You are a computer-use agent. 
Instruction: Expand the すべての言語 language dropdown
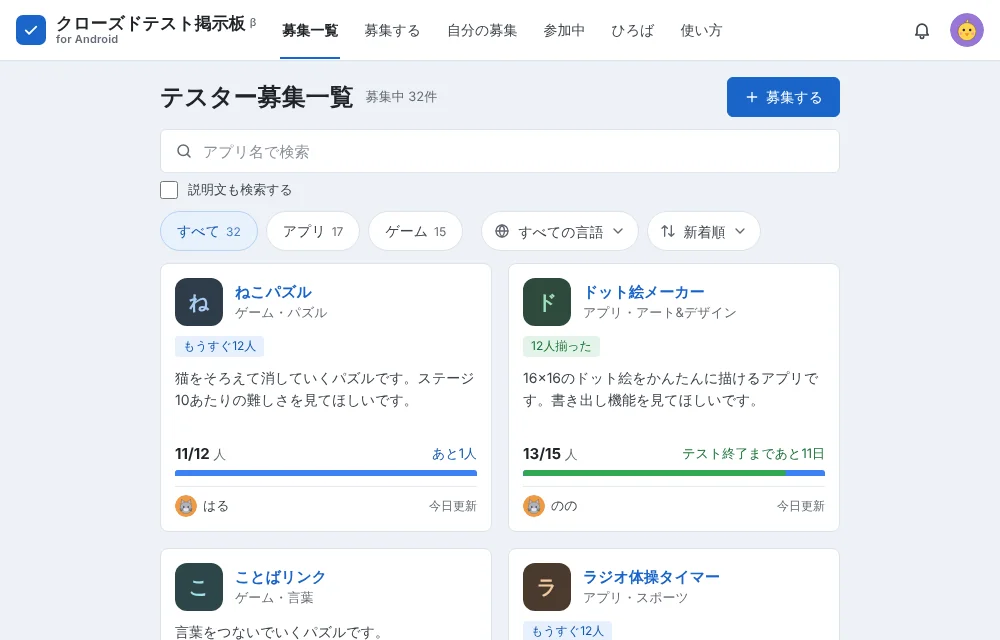coord(559,231)
